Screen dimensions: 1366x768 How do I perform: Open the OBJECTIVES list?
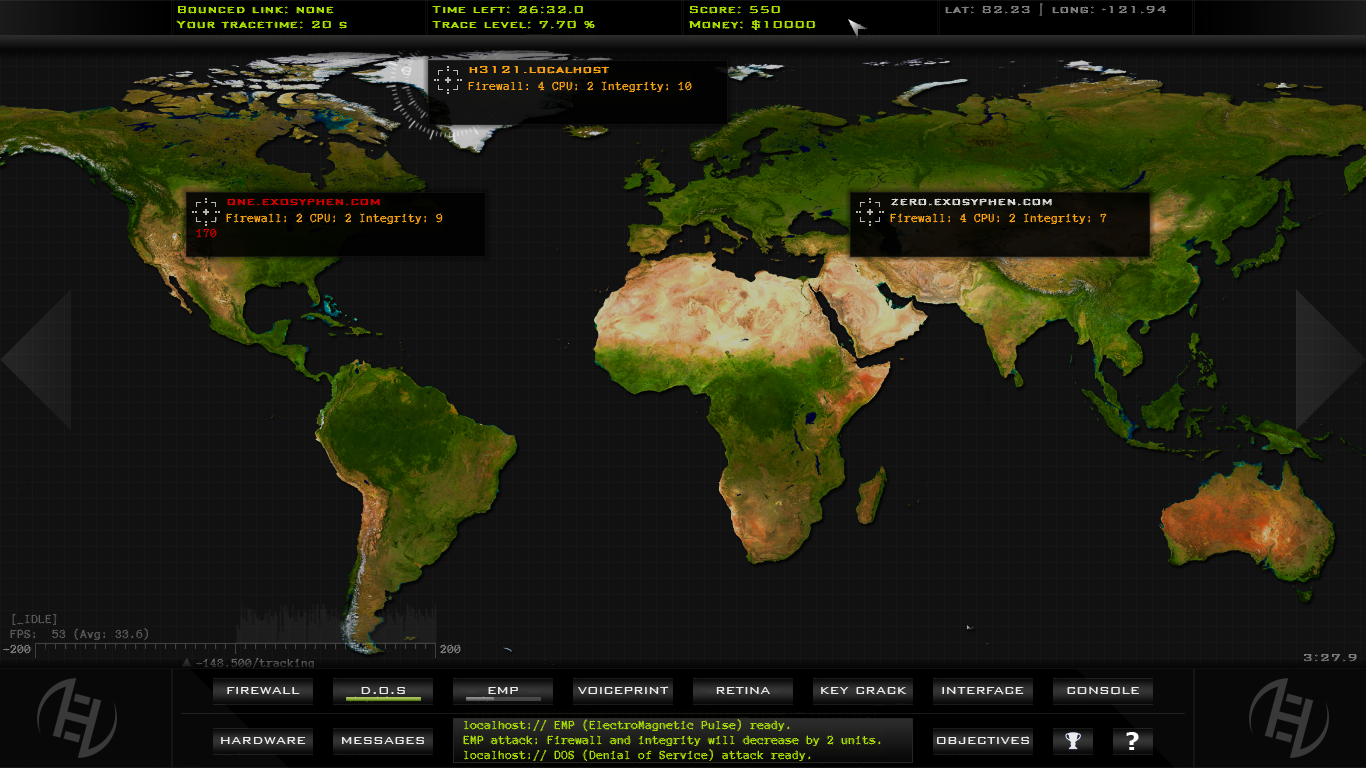982,740
